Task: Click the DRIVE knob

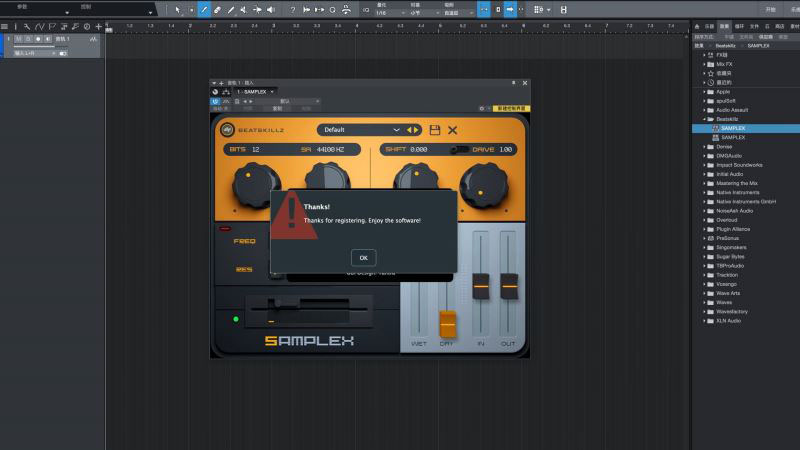Action: tap(484, 186)
